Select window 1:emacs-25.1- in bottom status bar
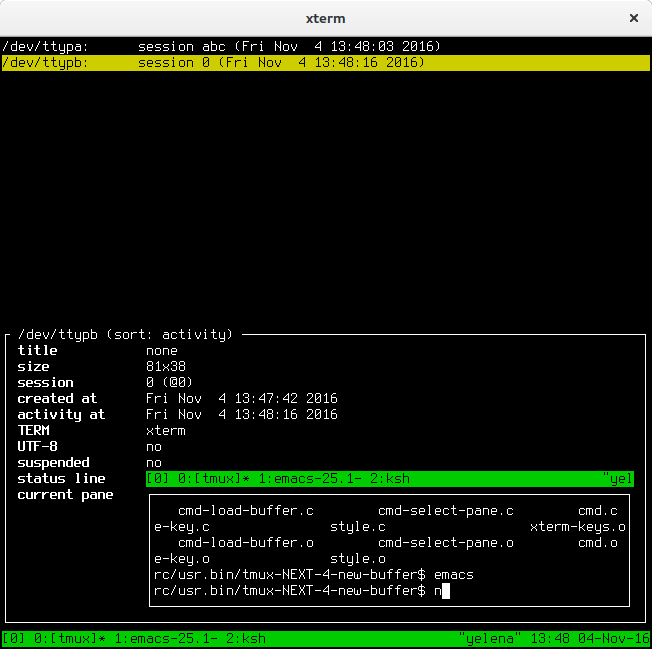This screenshot has height=649, width=652. [x=165, y=638]
